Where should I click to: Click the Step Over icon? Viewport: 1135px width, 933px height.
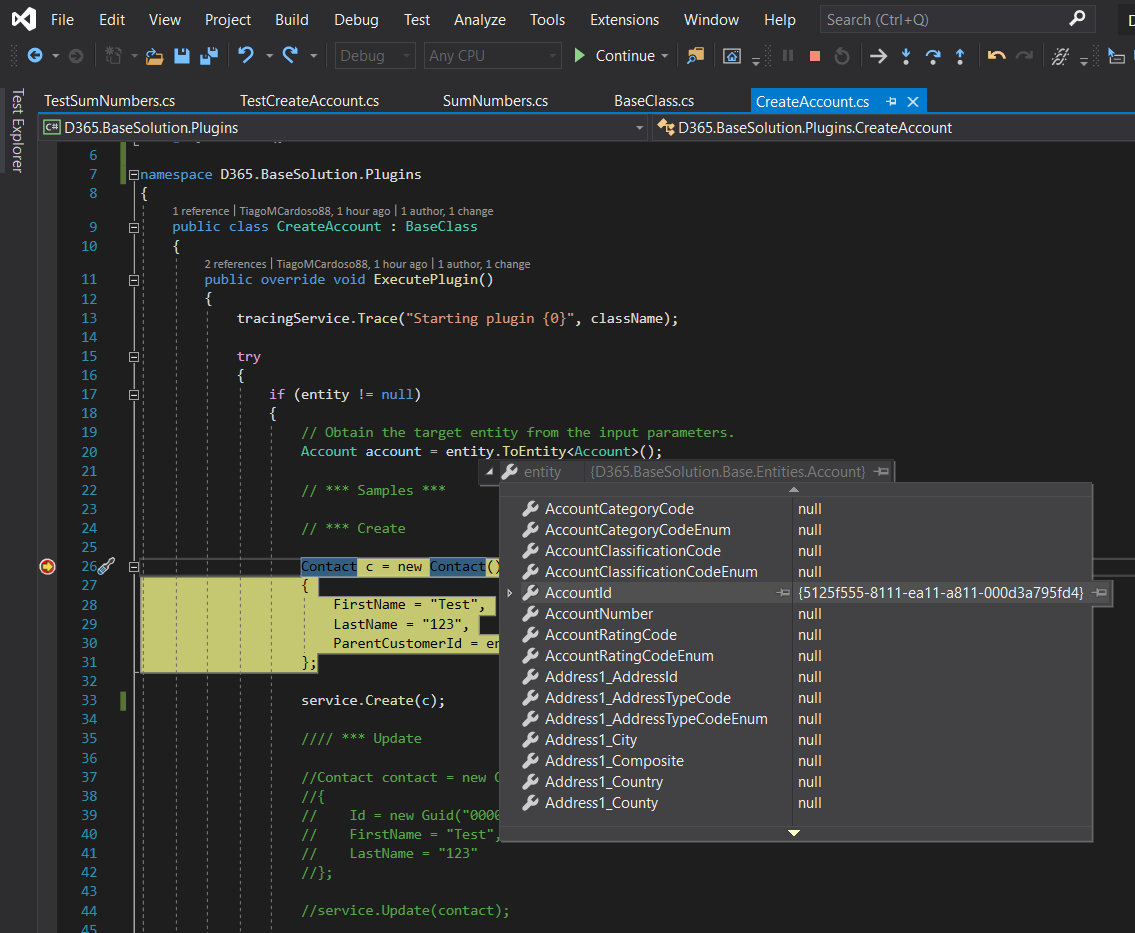click(x=933, y=56)
